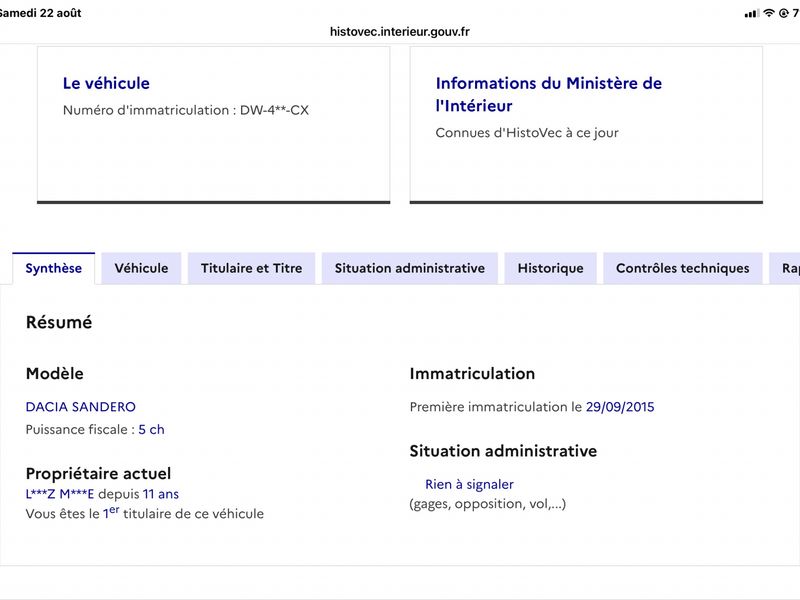This screenshot has height=600, width=800.
Task: Click the 'Modèle' heading
Action: (x=55, y=373)
